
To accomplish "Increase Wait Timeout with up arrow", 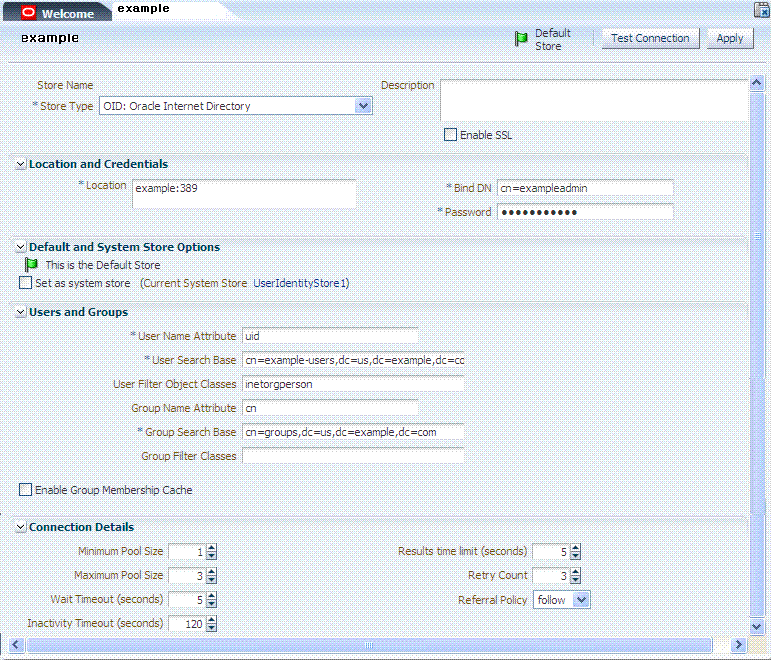I will pyautogui.click(x=211, y=596).
